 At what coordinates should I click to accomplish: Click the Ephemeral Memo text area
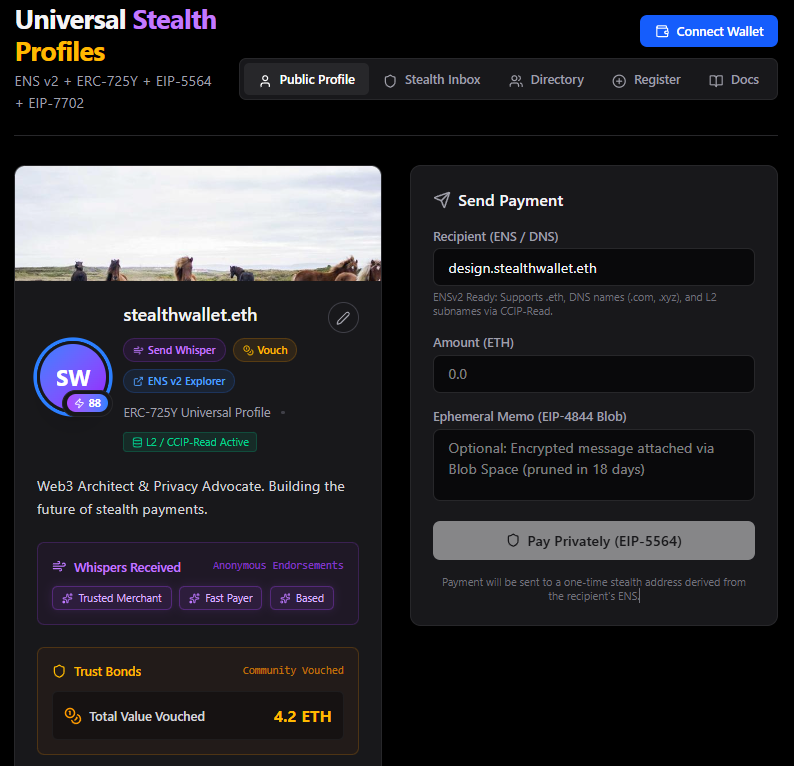(593, 465)
